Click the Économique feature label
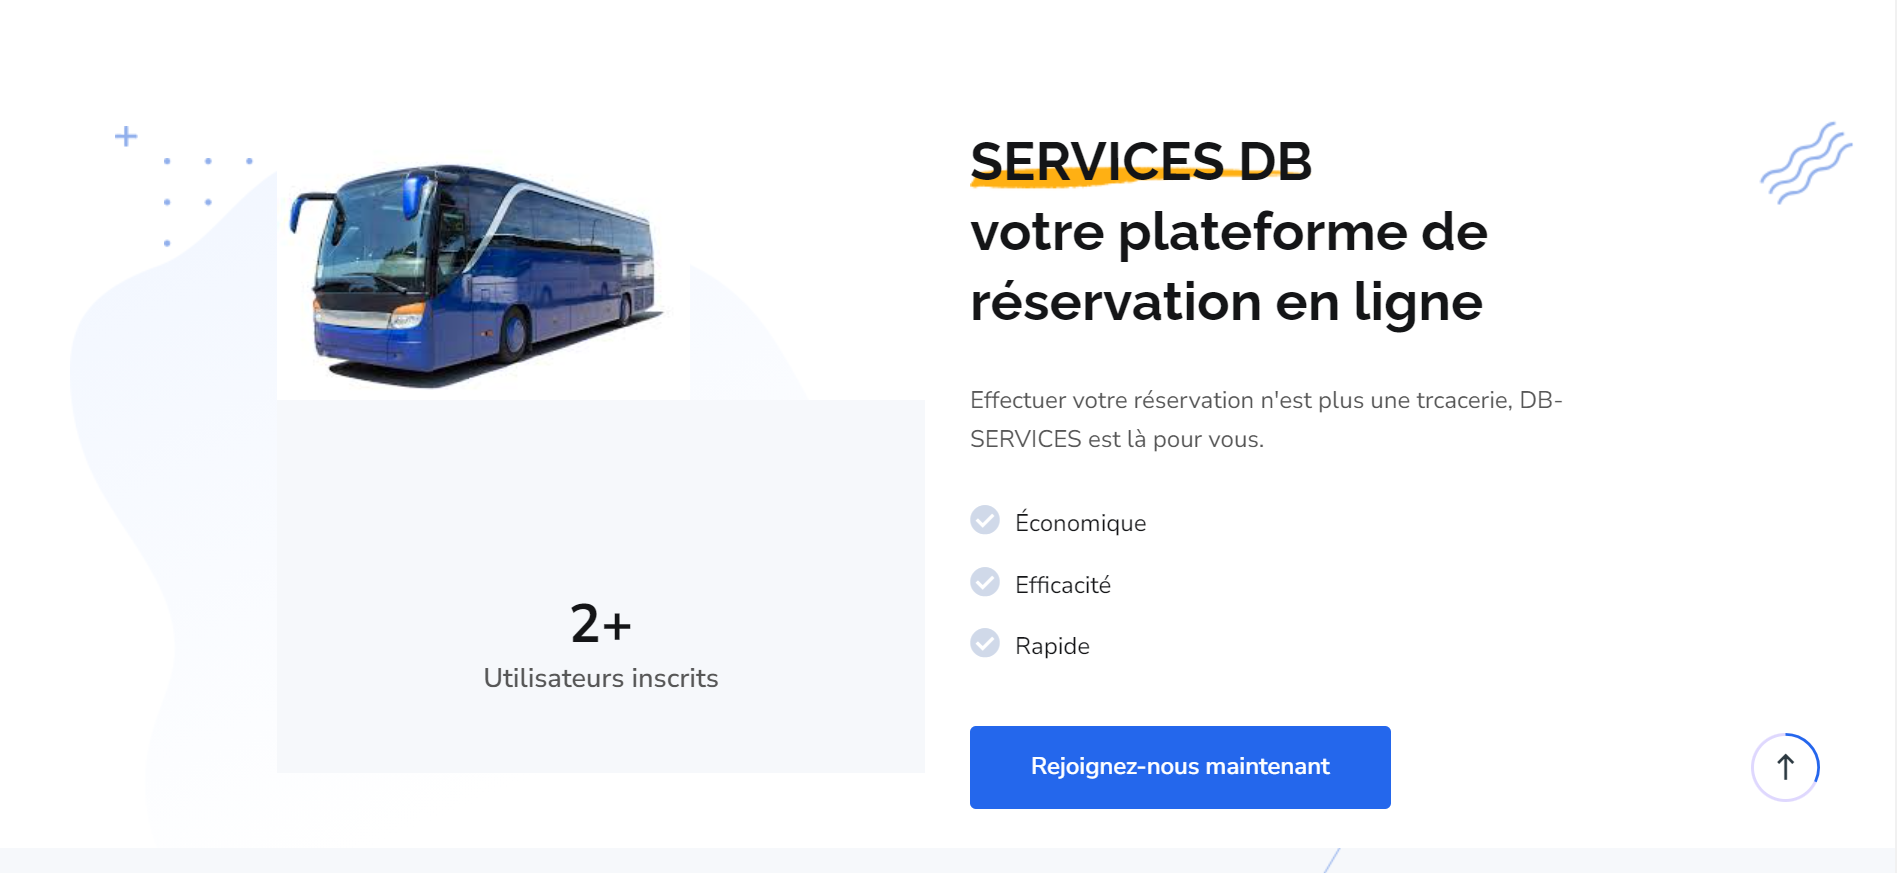 (1080, 523)
